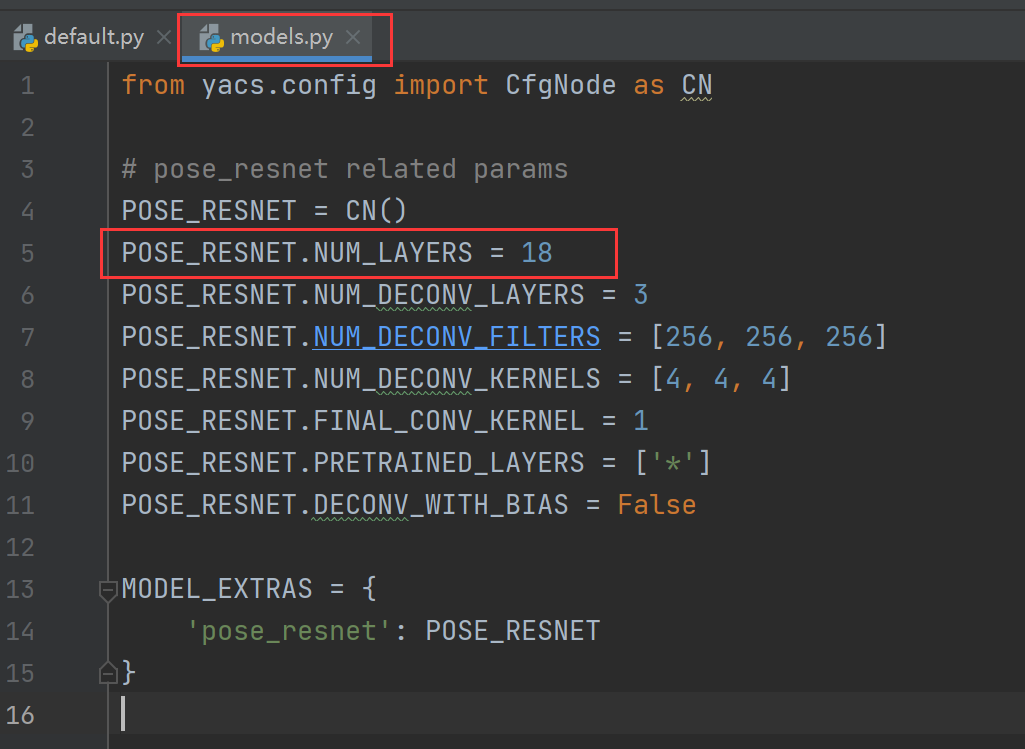The width and height of the screenshot is (1025, 749).
Task: Click NUM_DECONV_KERNELS identifier
Action: pyautogui.click(x=456, y=379)
